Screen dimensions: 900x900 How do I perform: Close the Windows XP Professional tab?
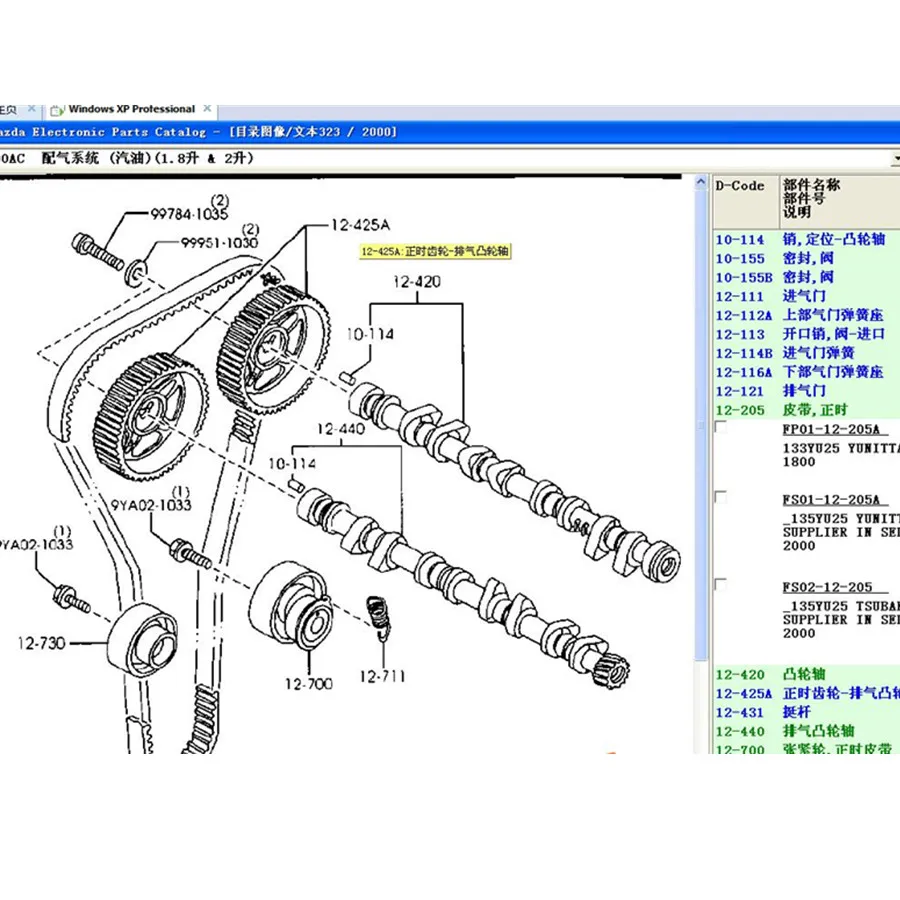(x=207, y=109)
